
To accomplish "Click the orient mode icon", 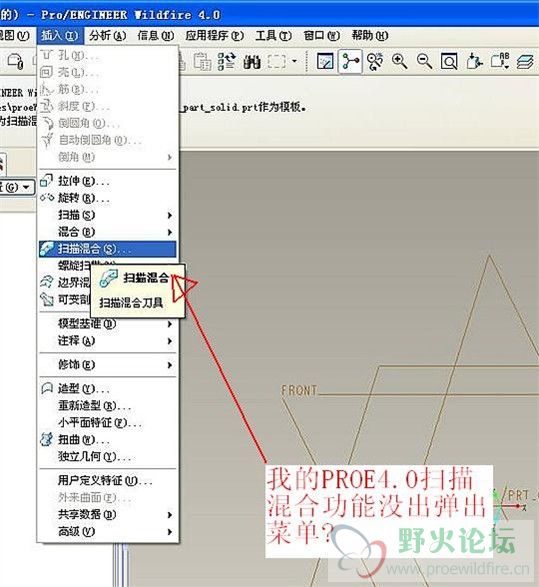I will click(375, 61).
